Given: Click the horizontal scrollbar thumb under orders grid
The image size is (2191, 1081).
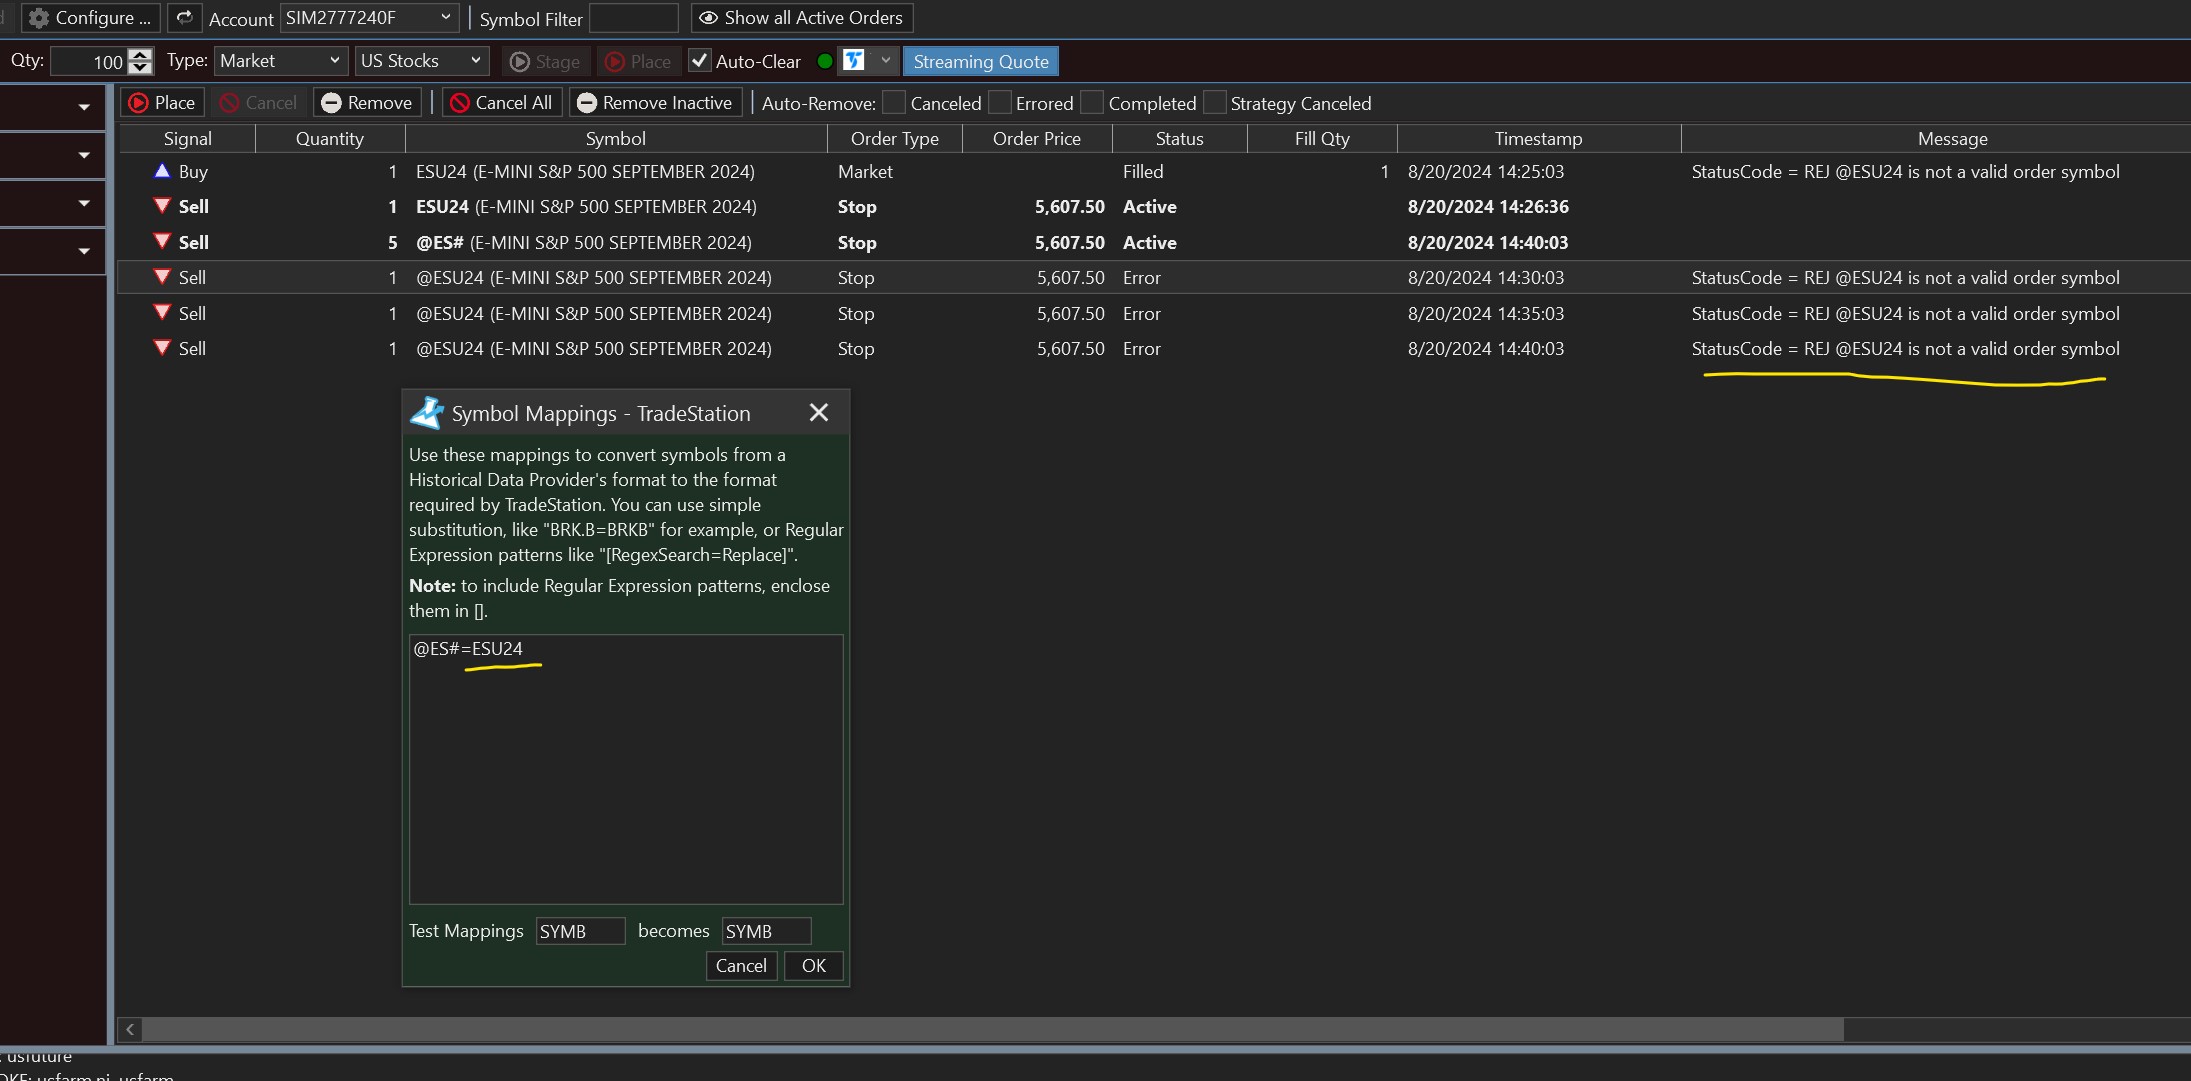Looking at the screenshot, I should click(994, 1029).
